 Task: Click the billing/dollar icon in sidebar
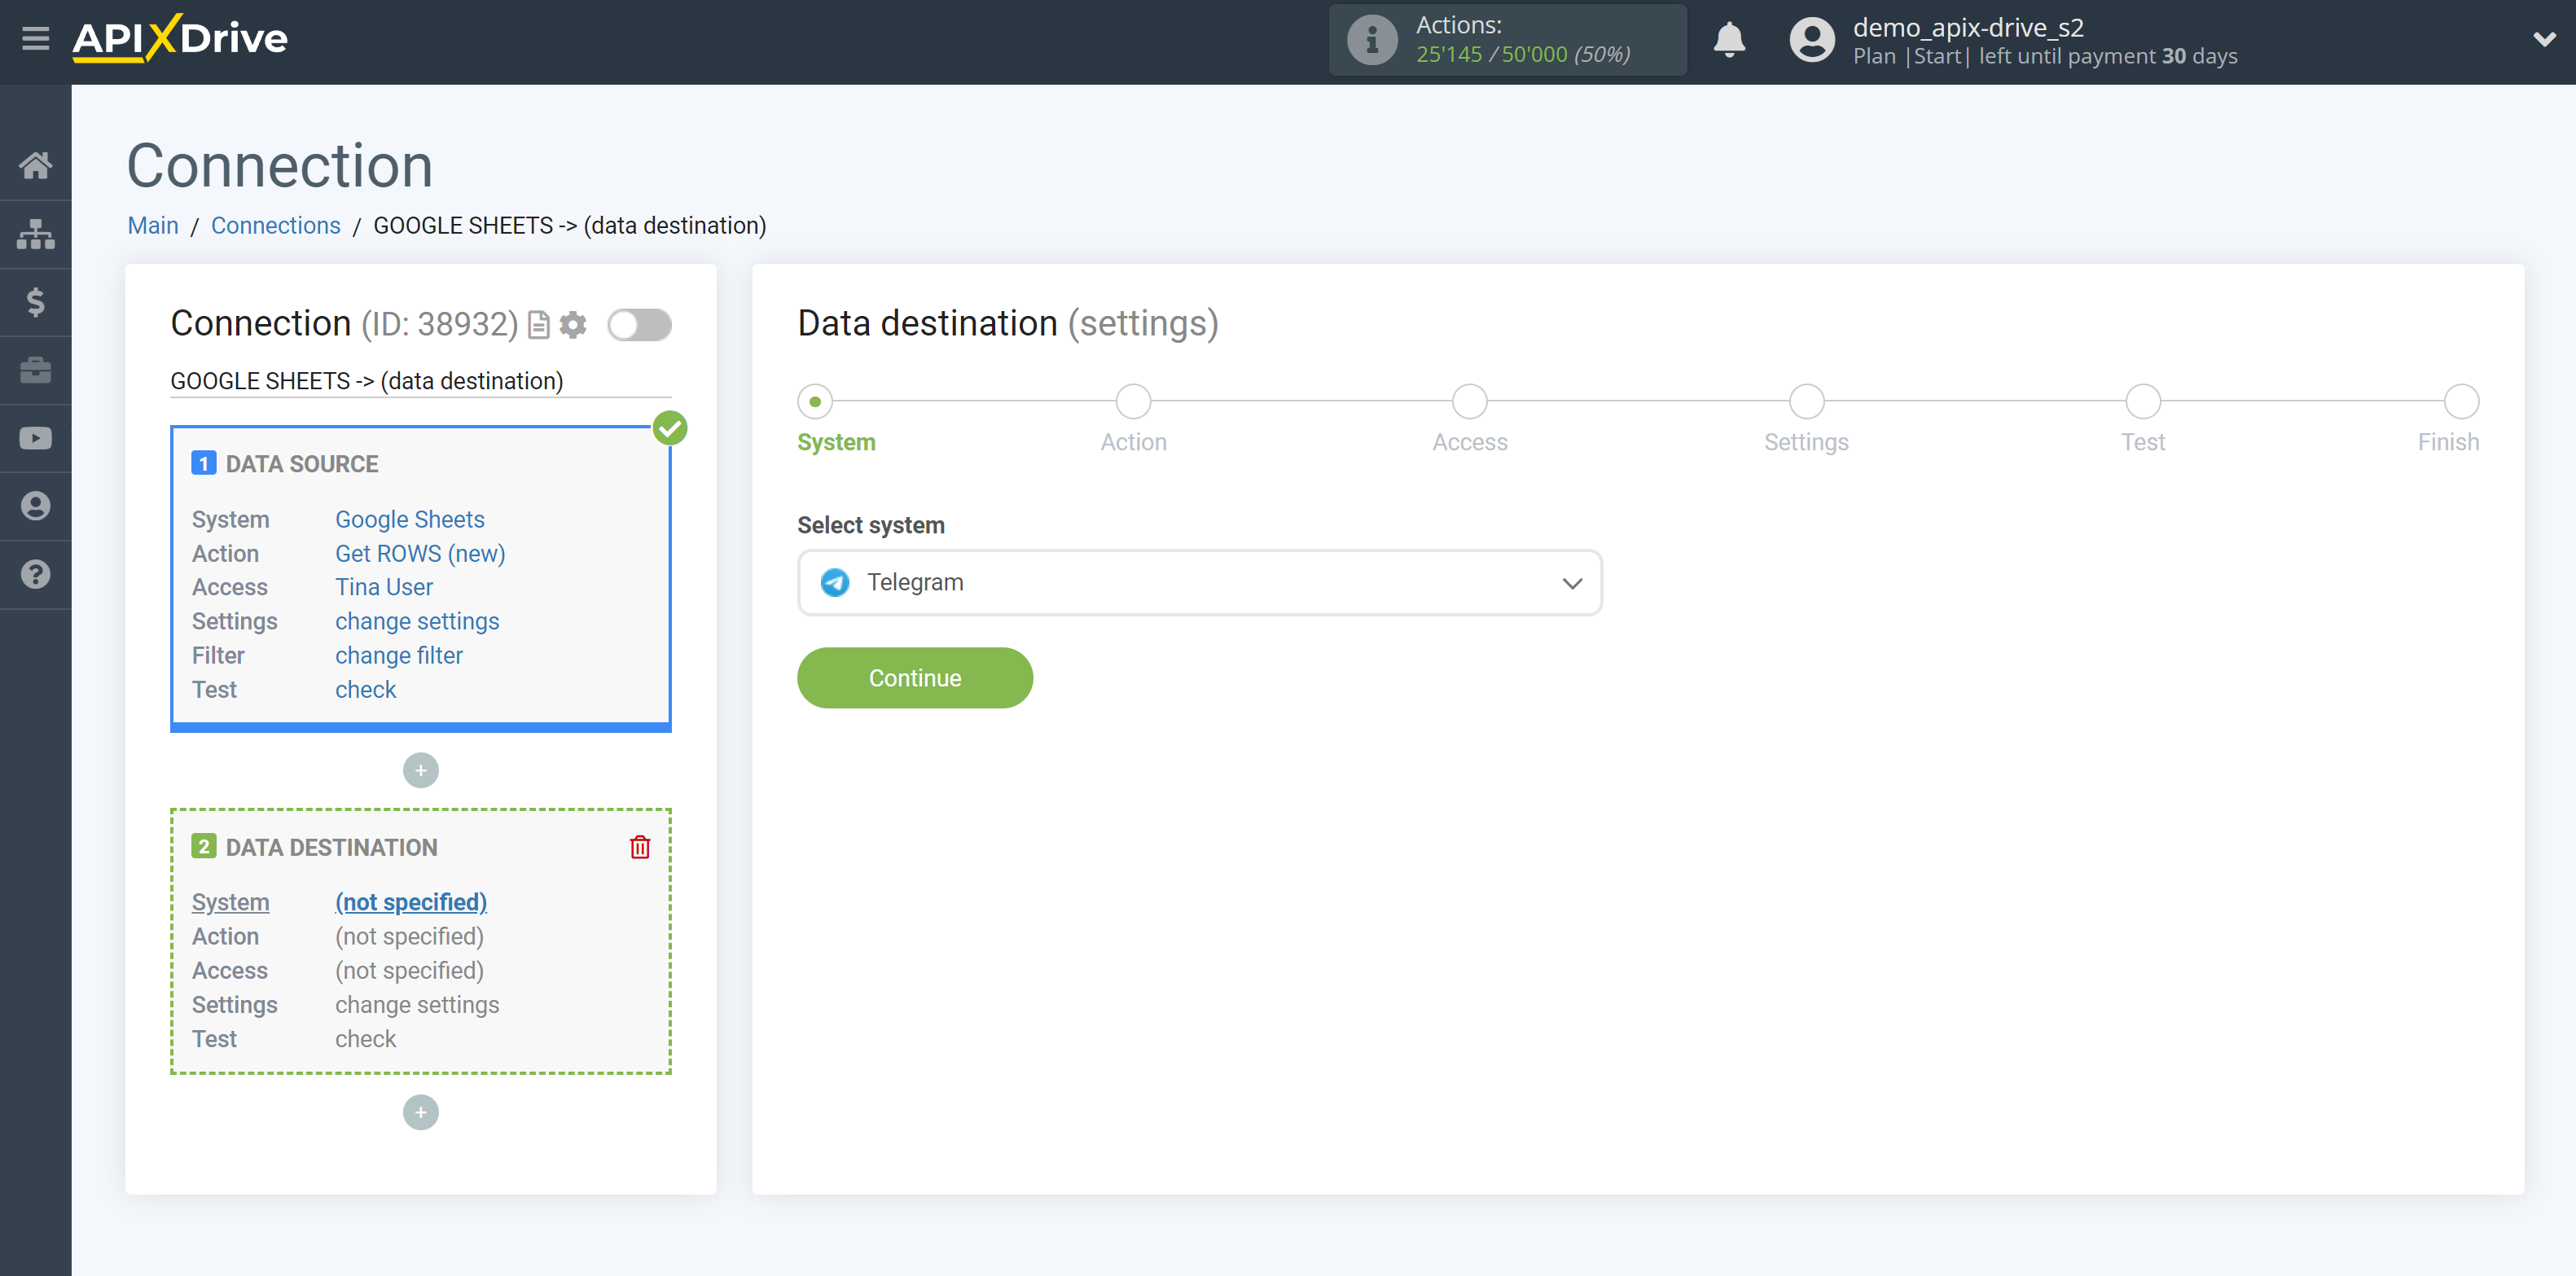pyautogui.click(x=36, y=304)
